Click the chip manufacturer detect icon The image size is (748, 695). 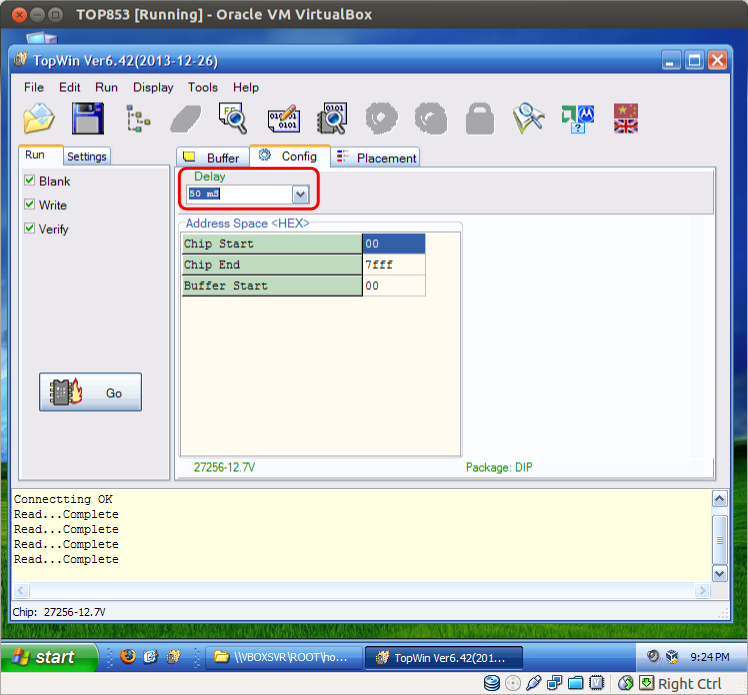click(578, 119)
